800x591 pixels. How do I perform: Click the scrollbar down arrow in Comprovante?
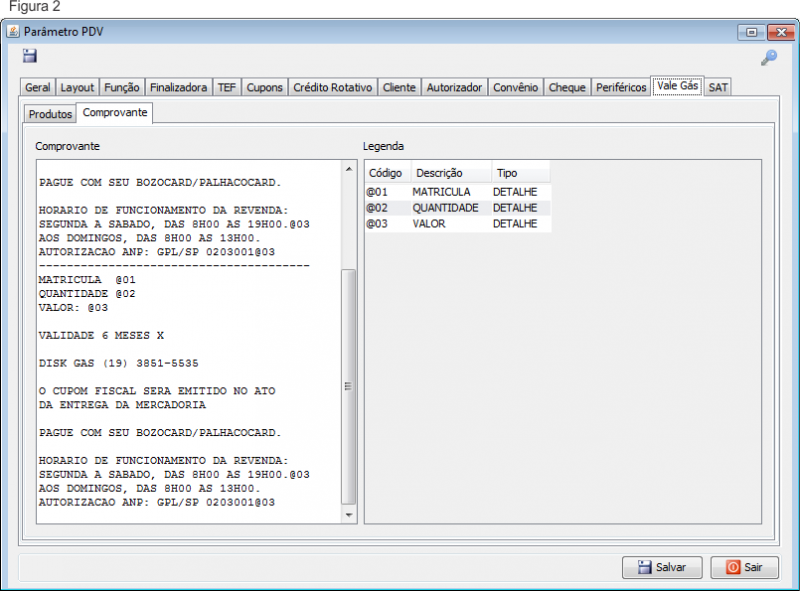(x=349, y=515)
